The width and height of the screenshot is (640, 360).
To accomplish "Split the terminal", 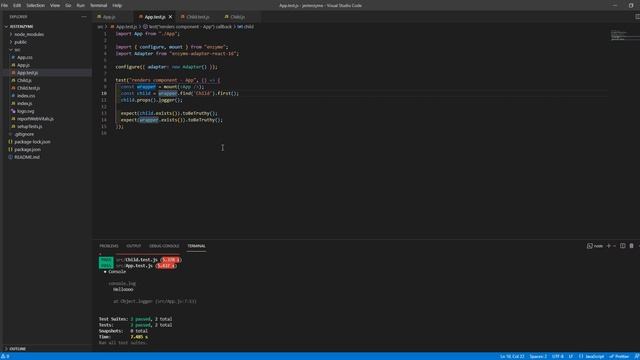I will [x=623, y=246].
